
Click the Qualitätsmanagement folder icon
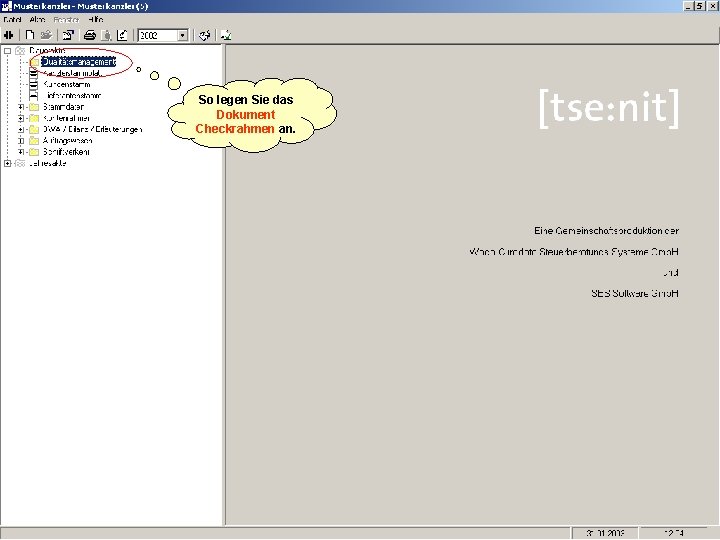coord(34,62)
